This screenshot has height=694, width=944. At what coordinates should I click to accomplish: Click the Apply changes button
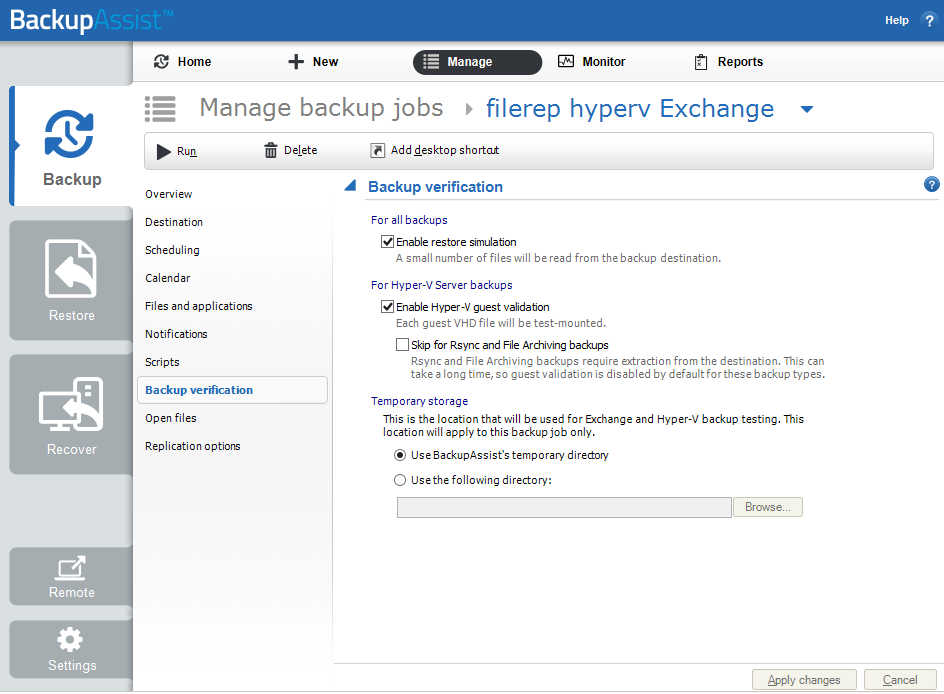(804, 680)
